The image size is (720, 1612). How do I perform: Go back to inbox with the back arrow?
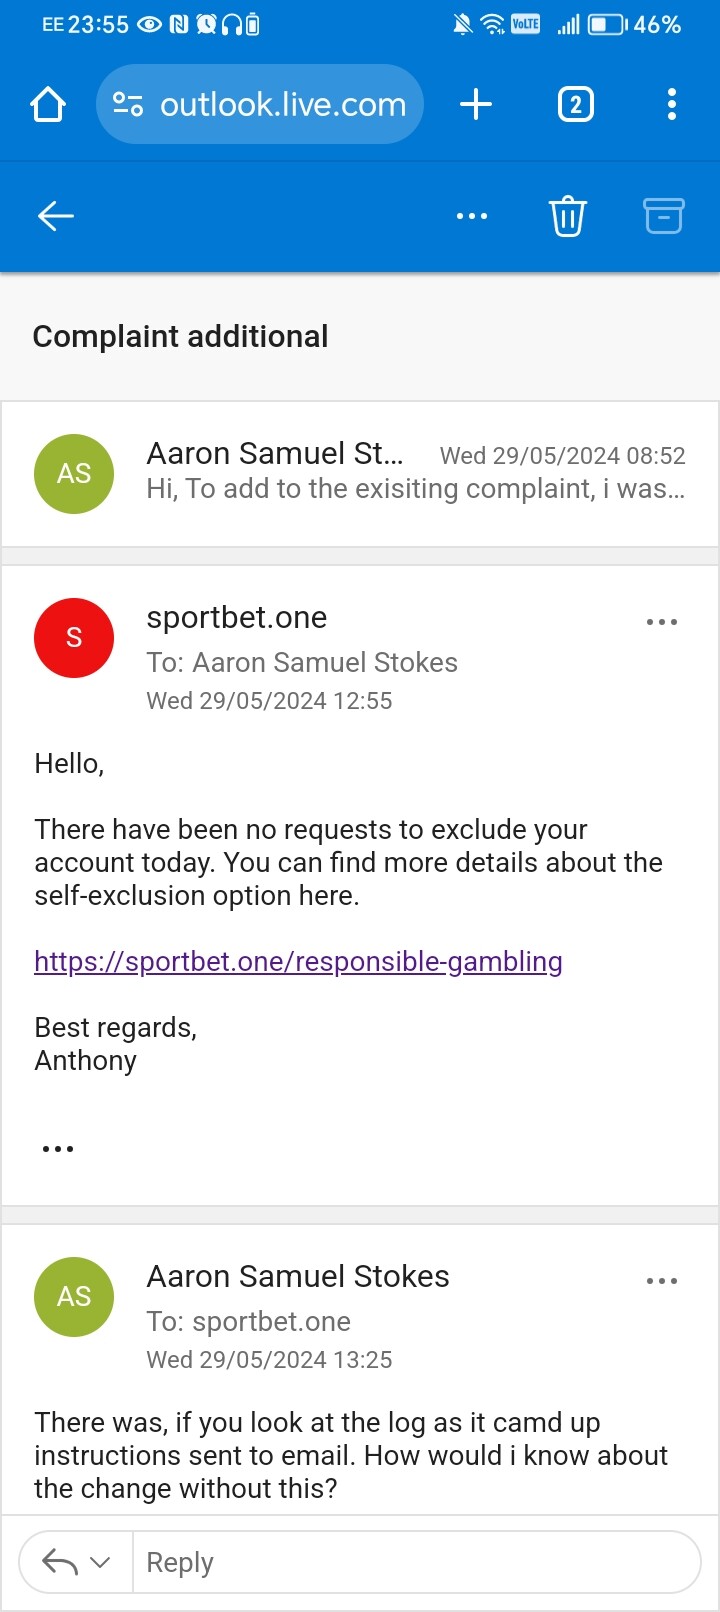pos(56,216)
